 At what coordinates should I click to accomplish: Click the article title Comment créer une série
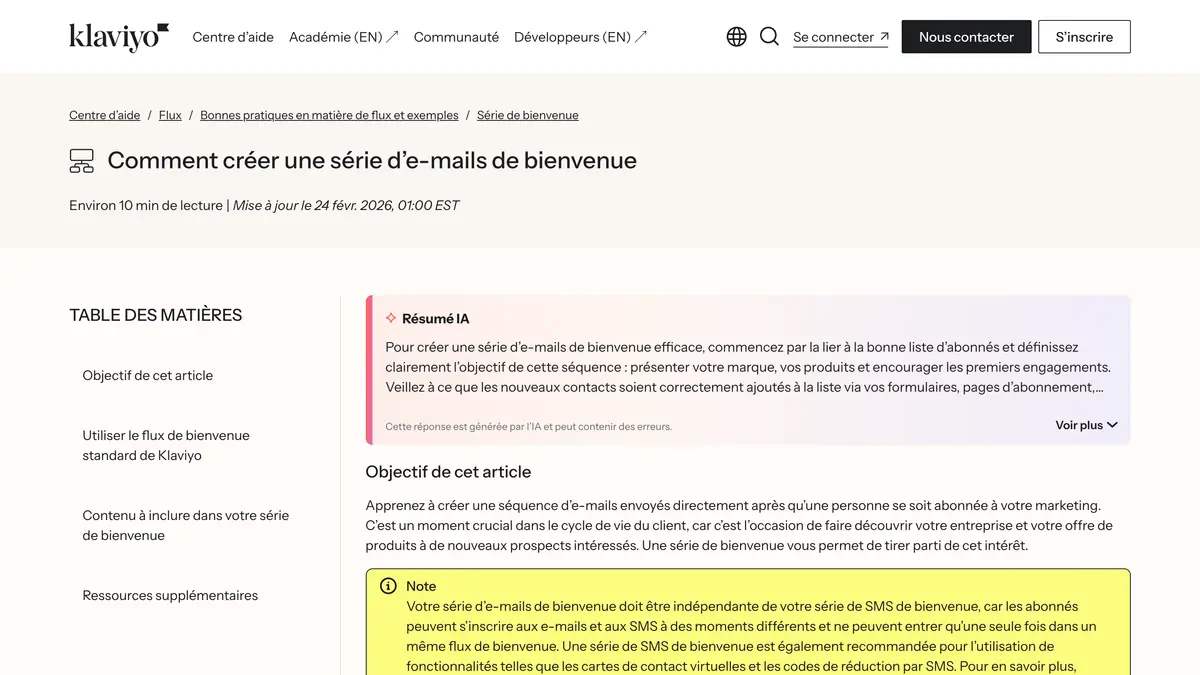372,161
